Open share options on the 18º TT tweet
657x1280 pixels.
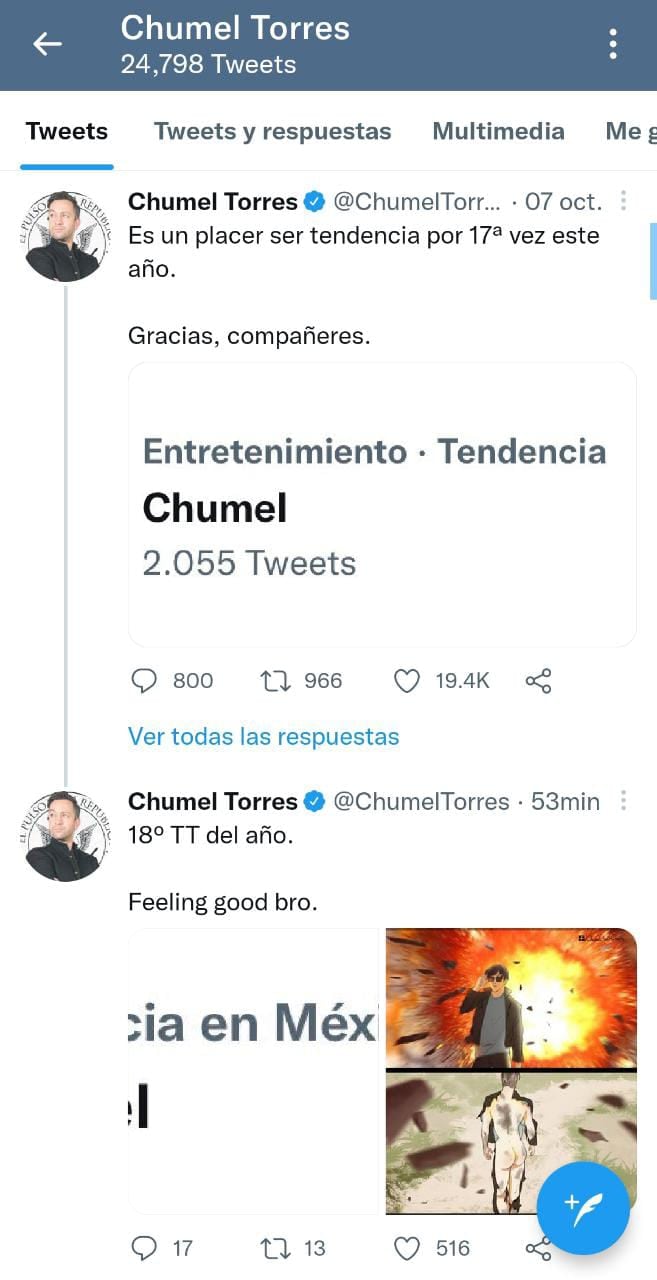[538, 1248]
